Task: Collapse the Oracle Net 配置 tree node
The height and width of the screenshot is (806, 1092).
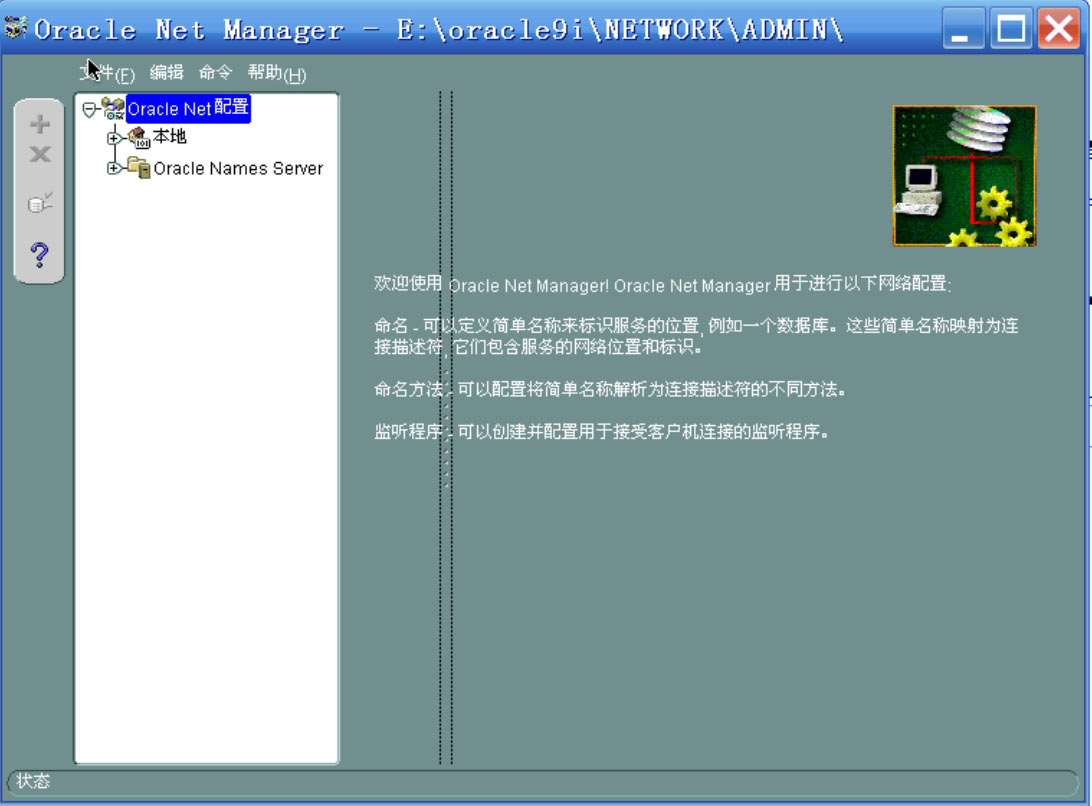Action: [89, 109]
